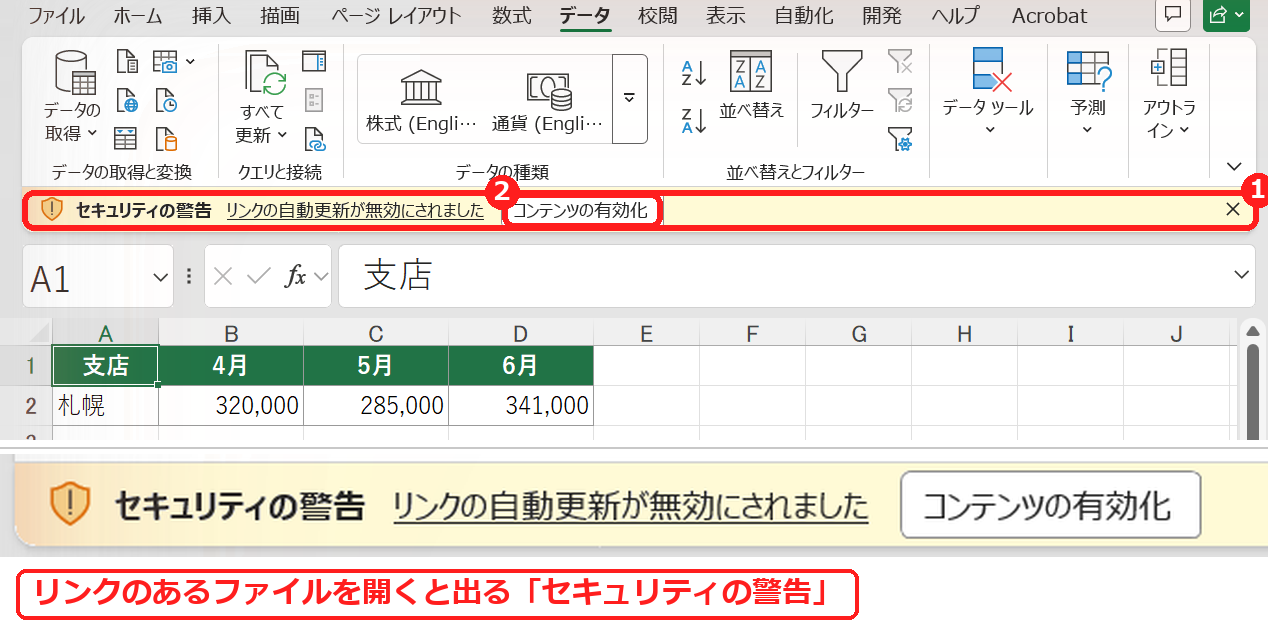Open the Queries & Connections pane icon
Screen dimensions: 1268x627
point(314,62)
